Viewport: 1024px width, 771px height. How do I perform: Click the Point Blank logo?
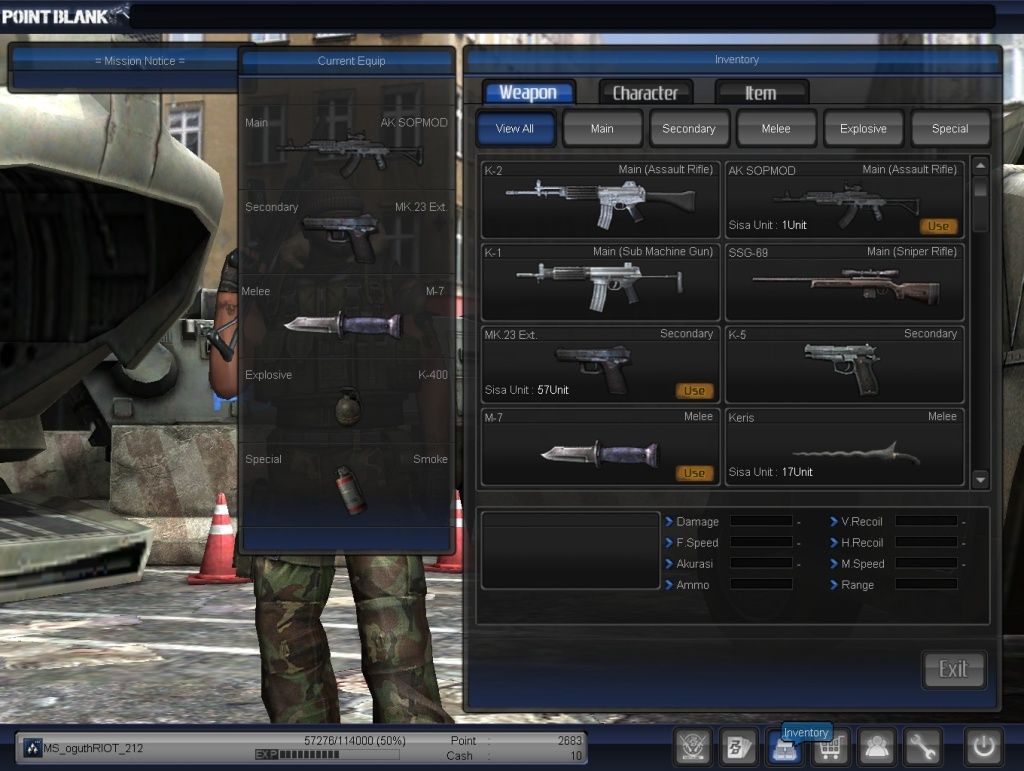[65, 15]
